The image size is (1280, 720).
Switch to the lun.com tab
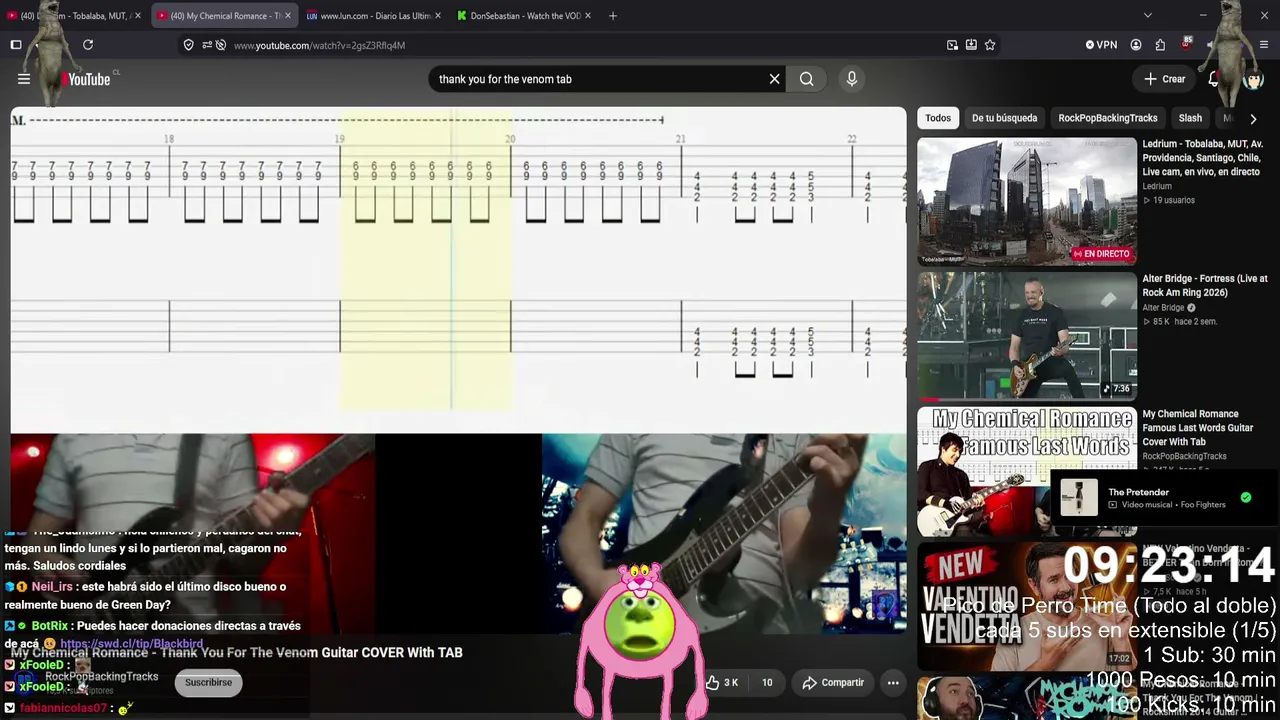tap(374, 16)
